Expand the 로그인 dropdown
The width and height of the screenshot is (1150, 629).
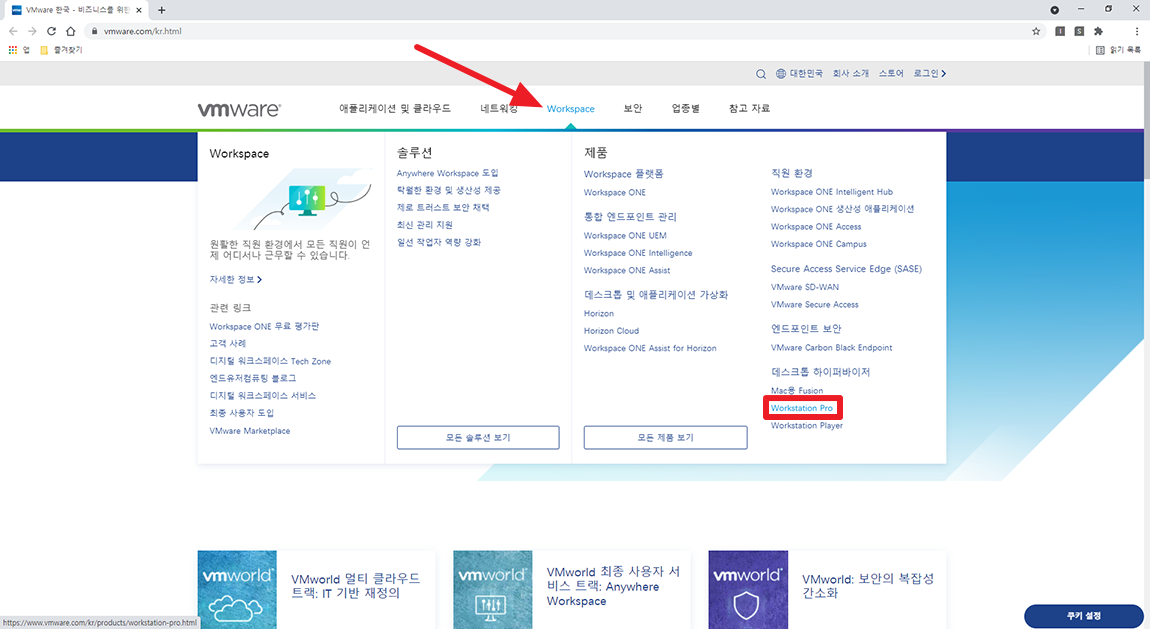[929, 73]
